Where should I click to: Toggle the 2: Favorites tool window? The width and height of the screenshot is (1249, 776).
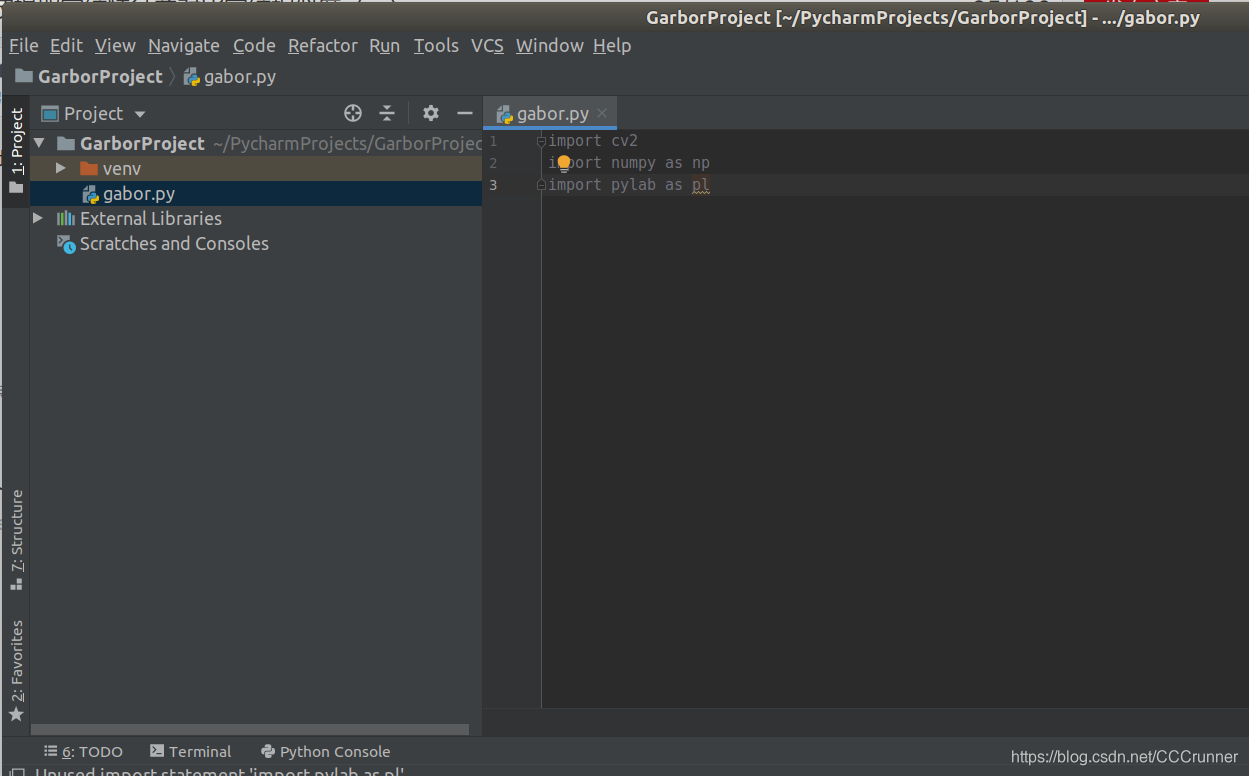coord(16,672)
